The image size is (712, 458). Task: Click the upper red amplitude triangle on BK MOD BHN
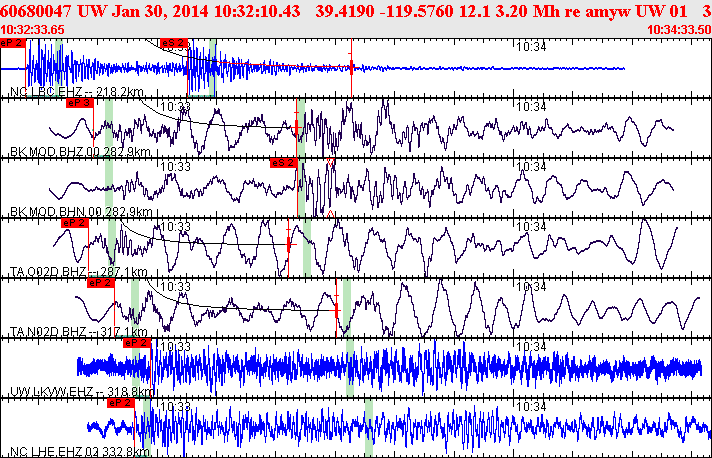(x=331, y=162)
